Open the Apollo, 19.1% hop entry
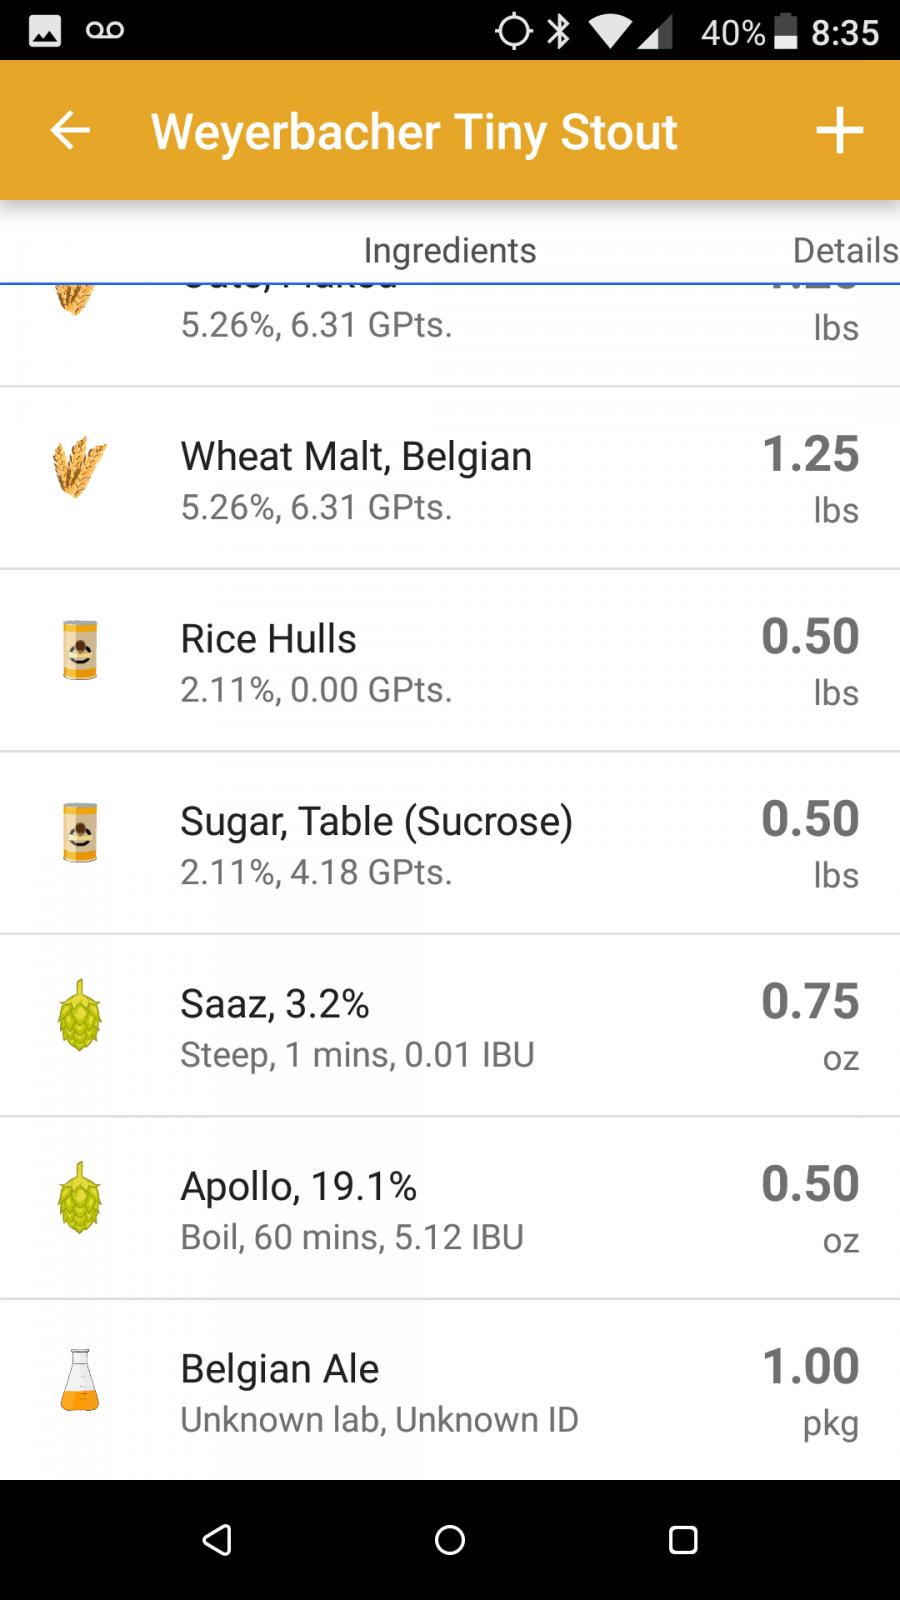 coord(450,1208)
